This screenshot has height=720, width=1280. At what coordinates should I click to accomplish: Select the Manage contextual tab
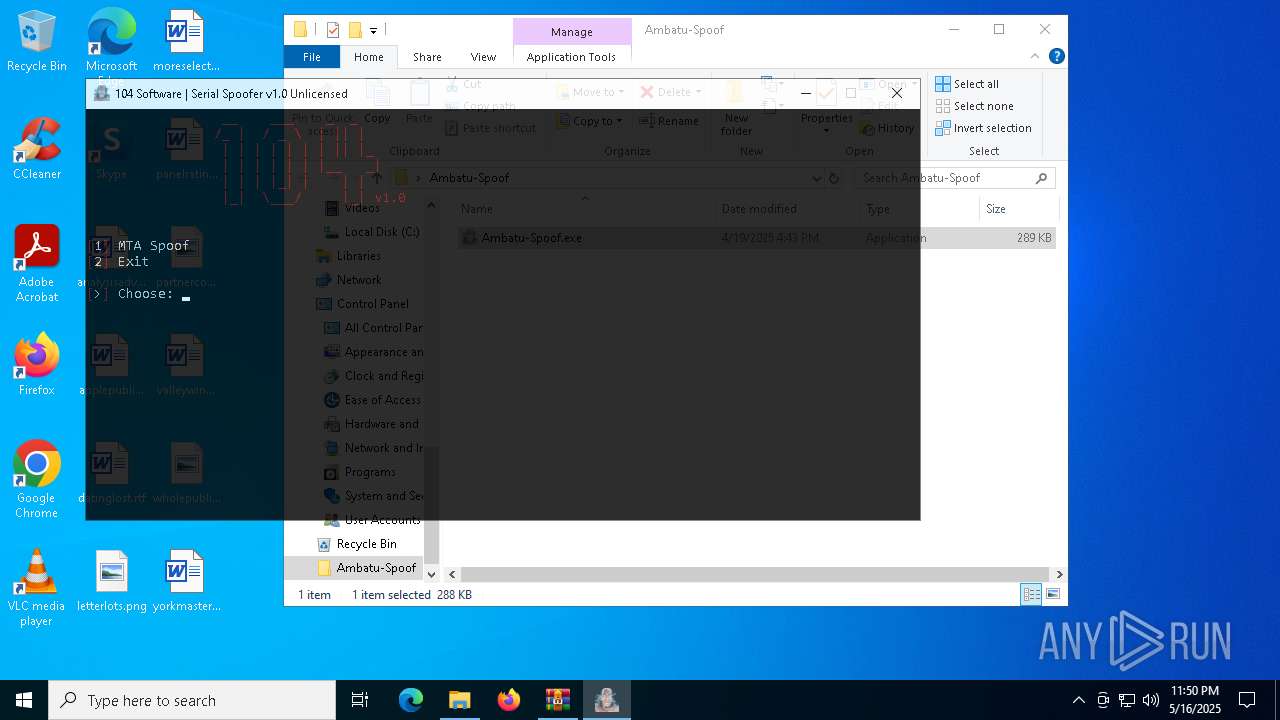pos(572,32)
